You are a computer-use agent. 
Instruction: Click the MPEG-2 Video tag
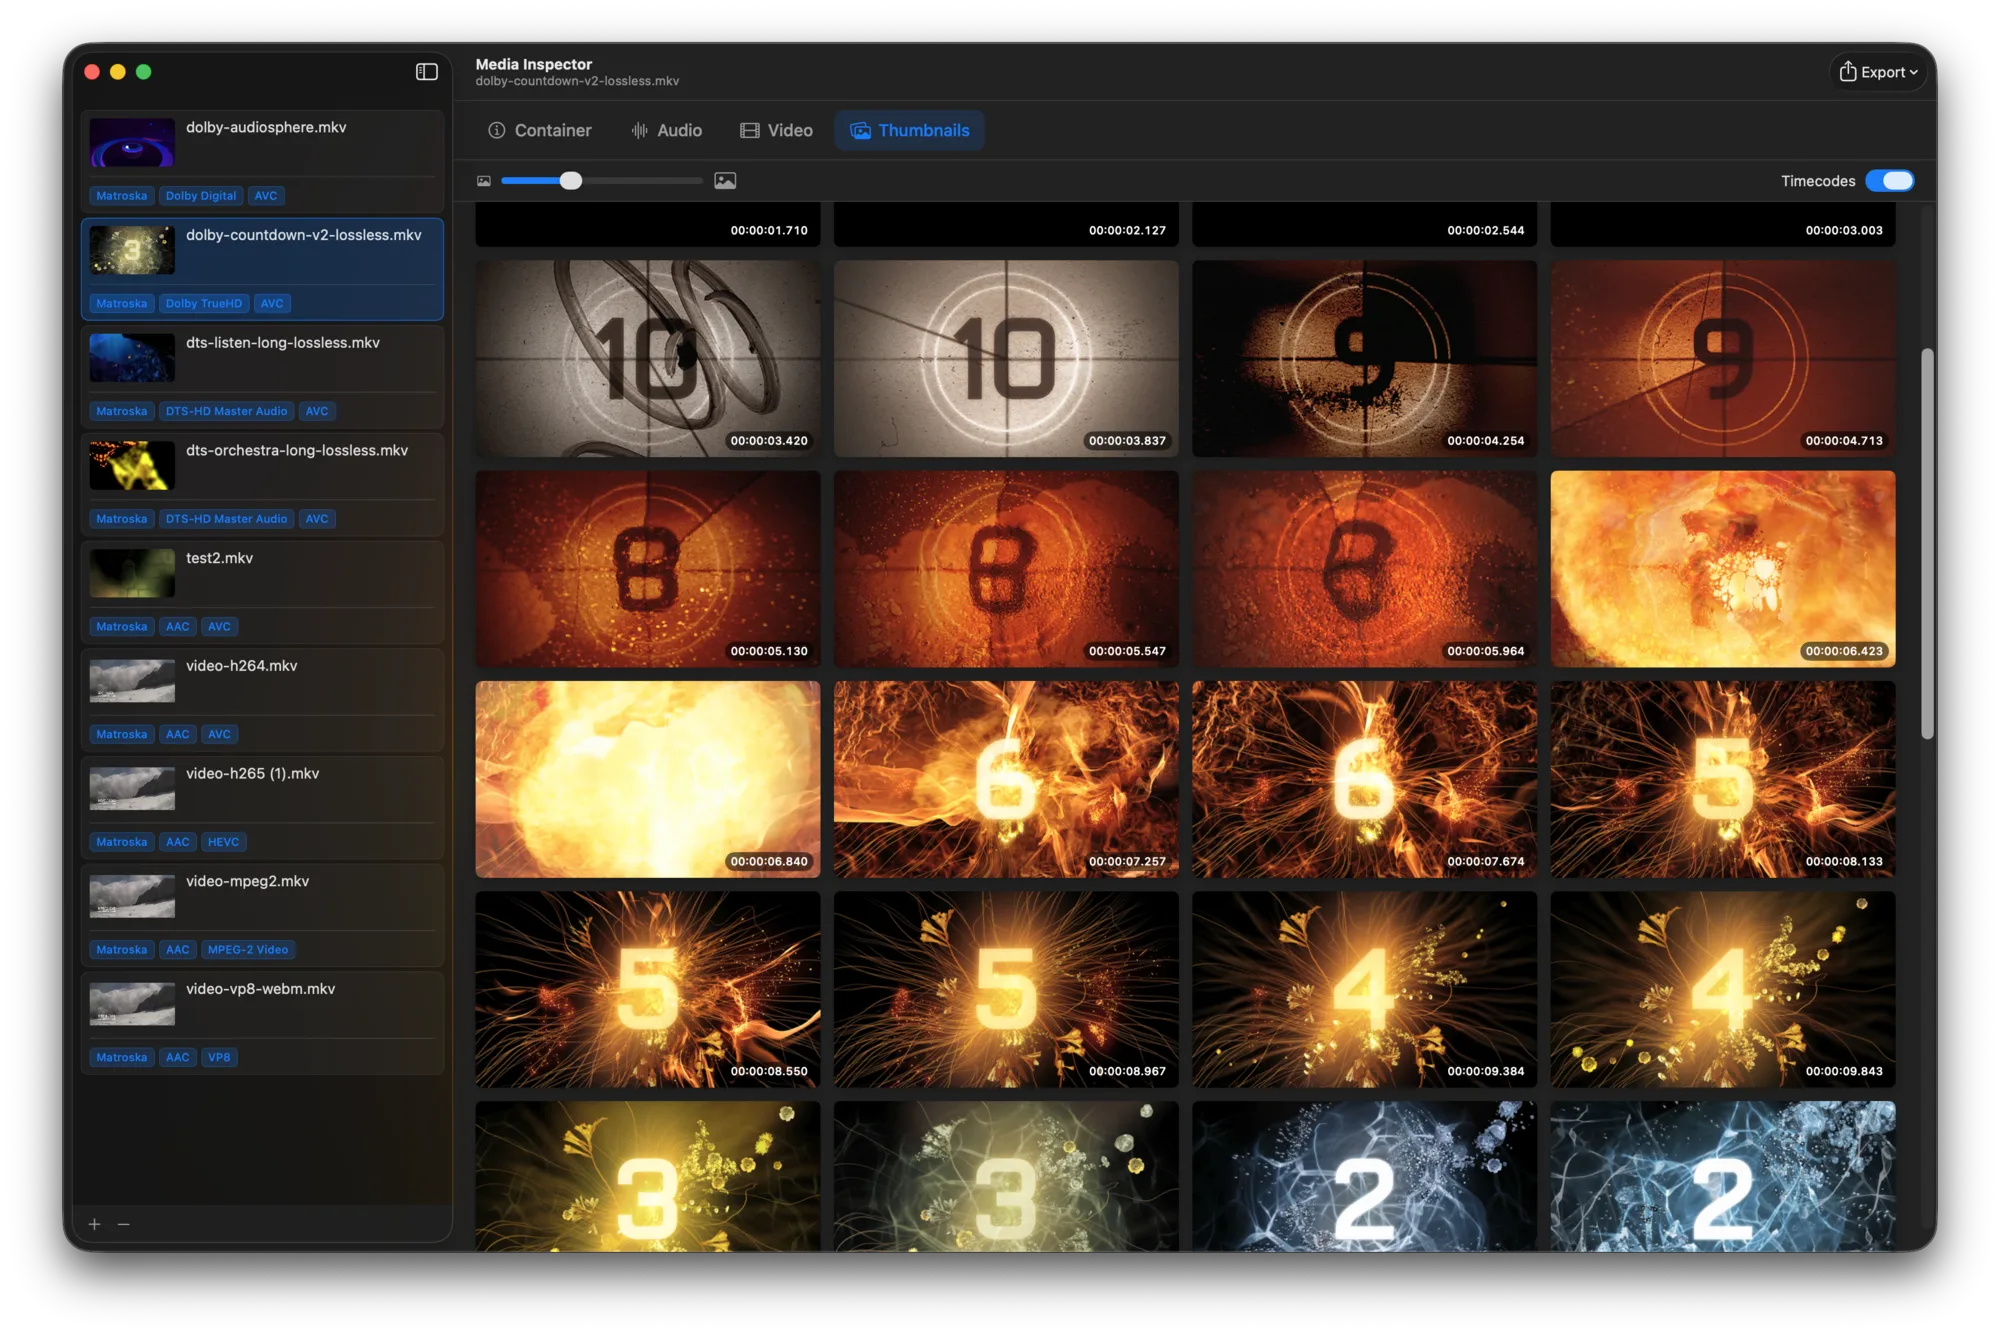[x=248, y=950]
